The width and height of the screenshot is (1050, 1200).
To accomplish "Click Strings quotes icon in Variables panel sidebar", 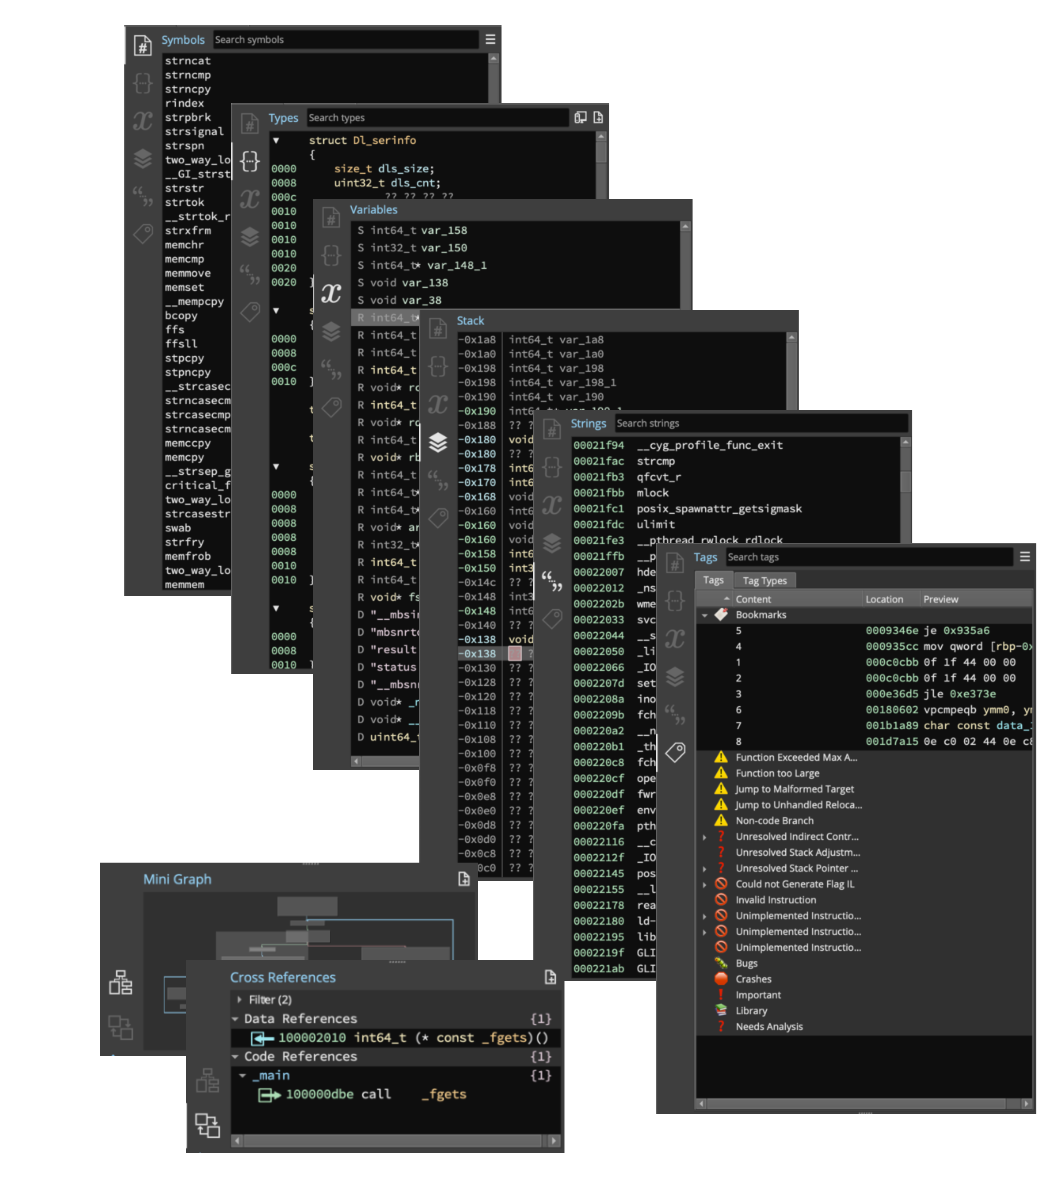I will click(331, 370).
